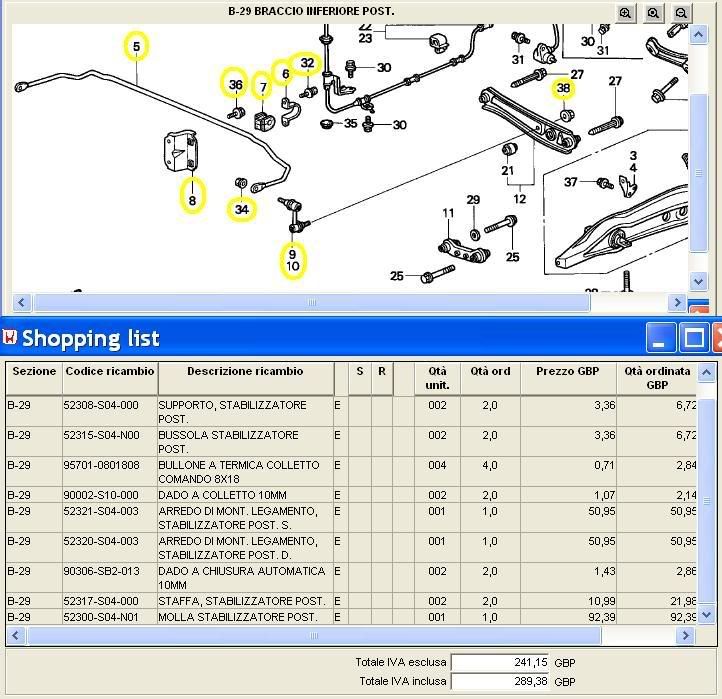Select part number 36 in diagram
Viewport: 722px width, 699px height.
[x=235, y=84]
